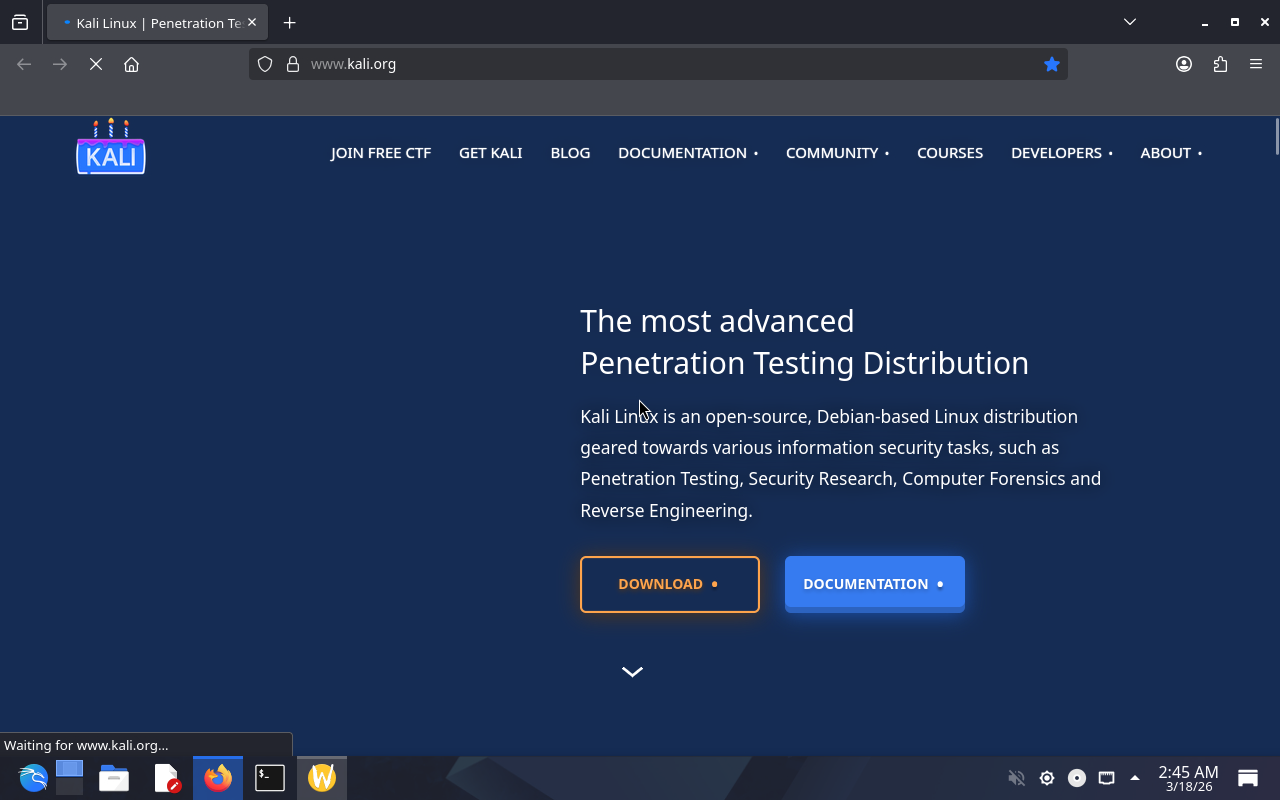Go to the Firefox home page
The image size is (1280, 800).
pos(131,64)
